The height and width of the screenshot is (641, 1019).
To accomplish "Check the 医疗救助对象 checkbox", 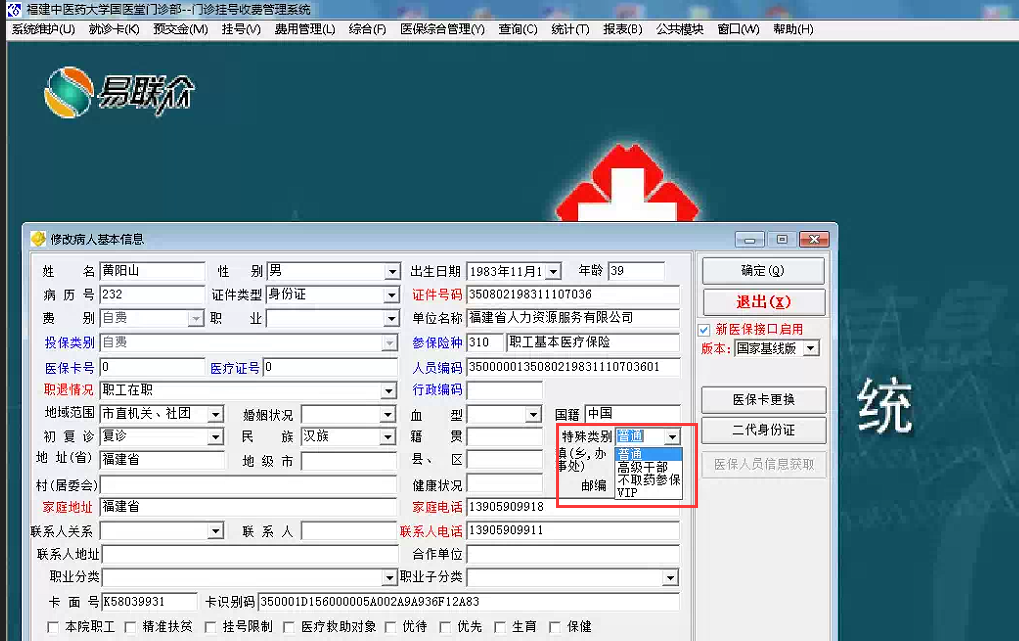I will tap(289, 627).
